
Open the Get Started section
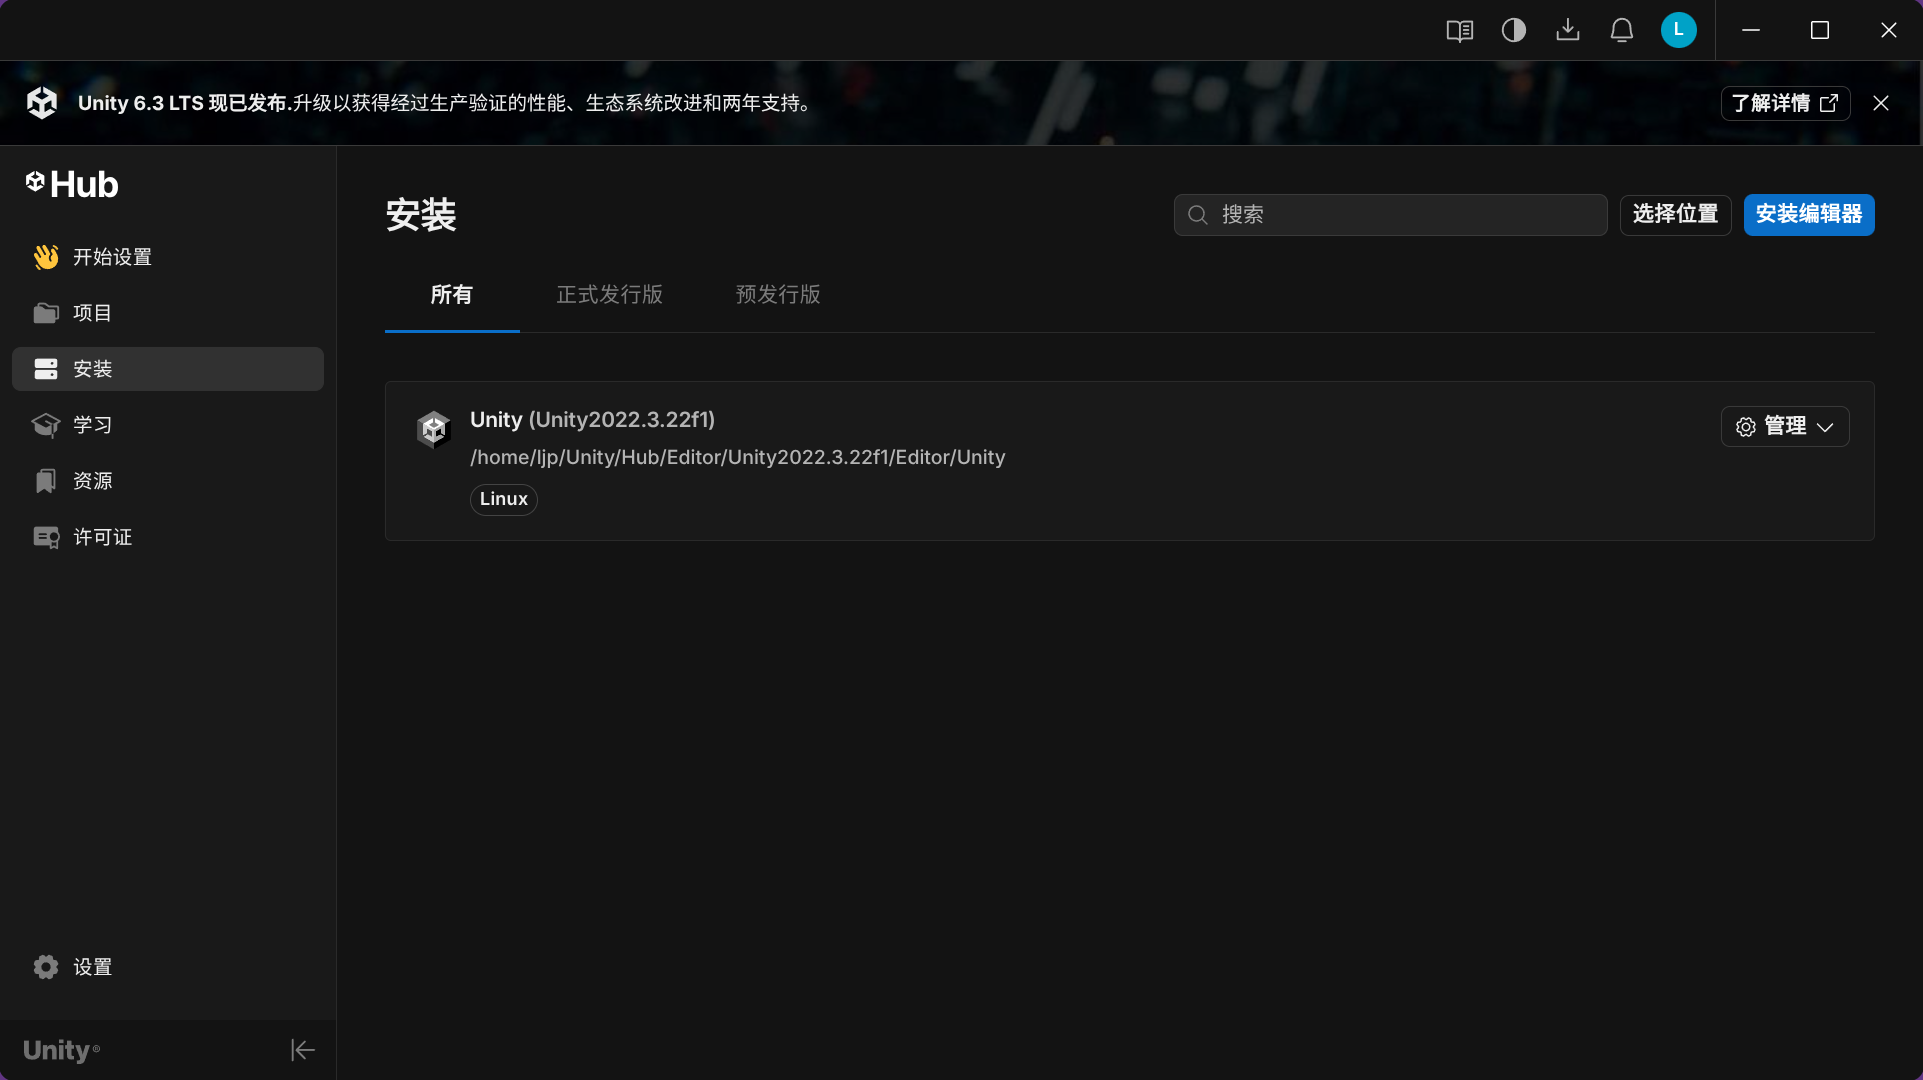[x=112, y=257]
